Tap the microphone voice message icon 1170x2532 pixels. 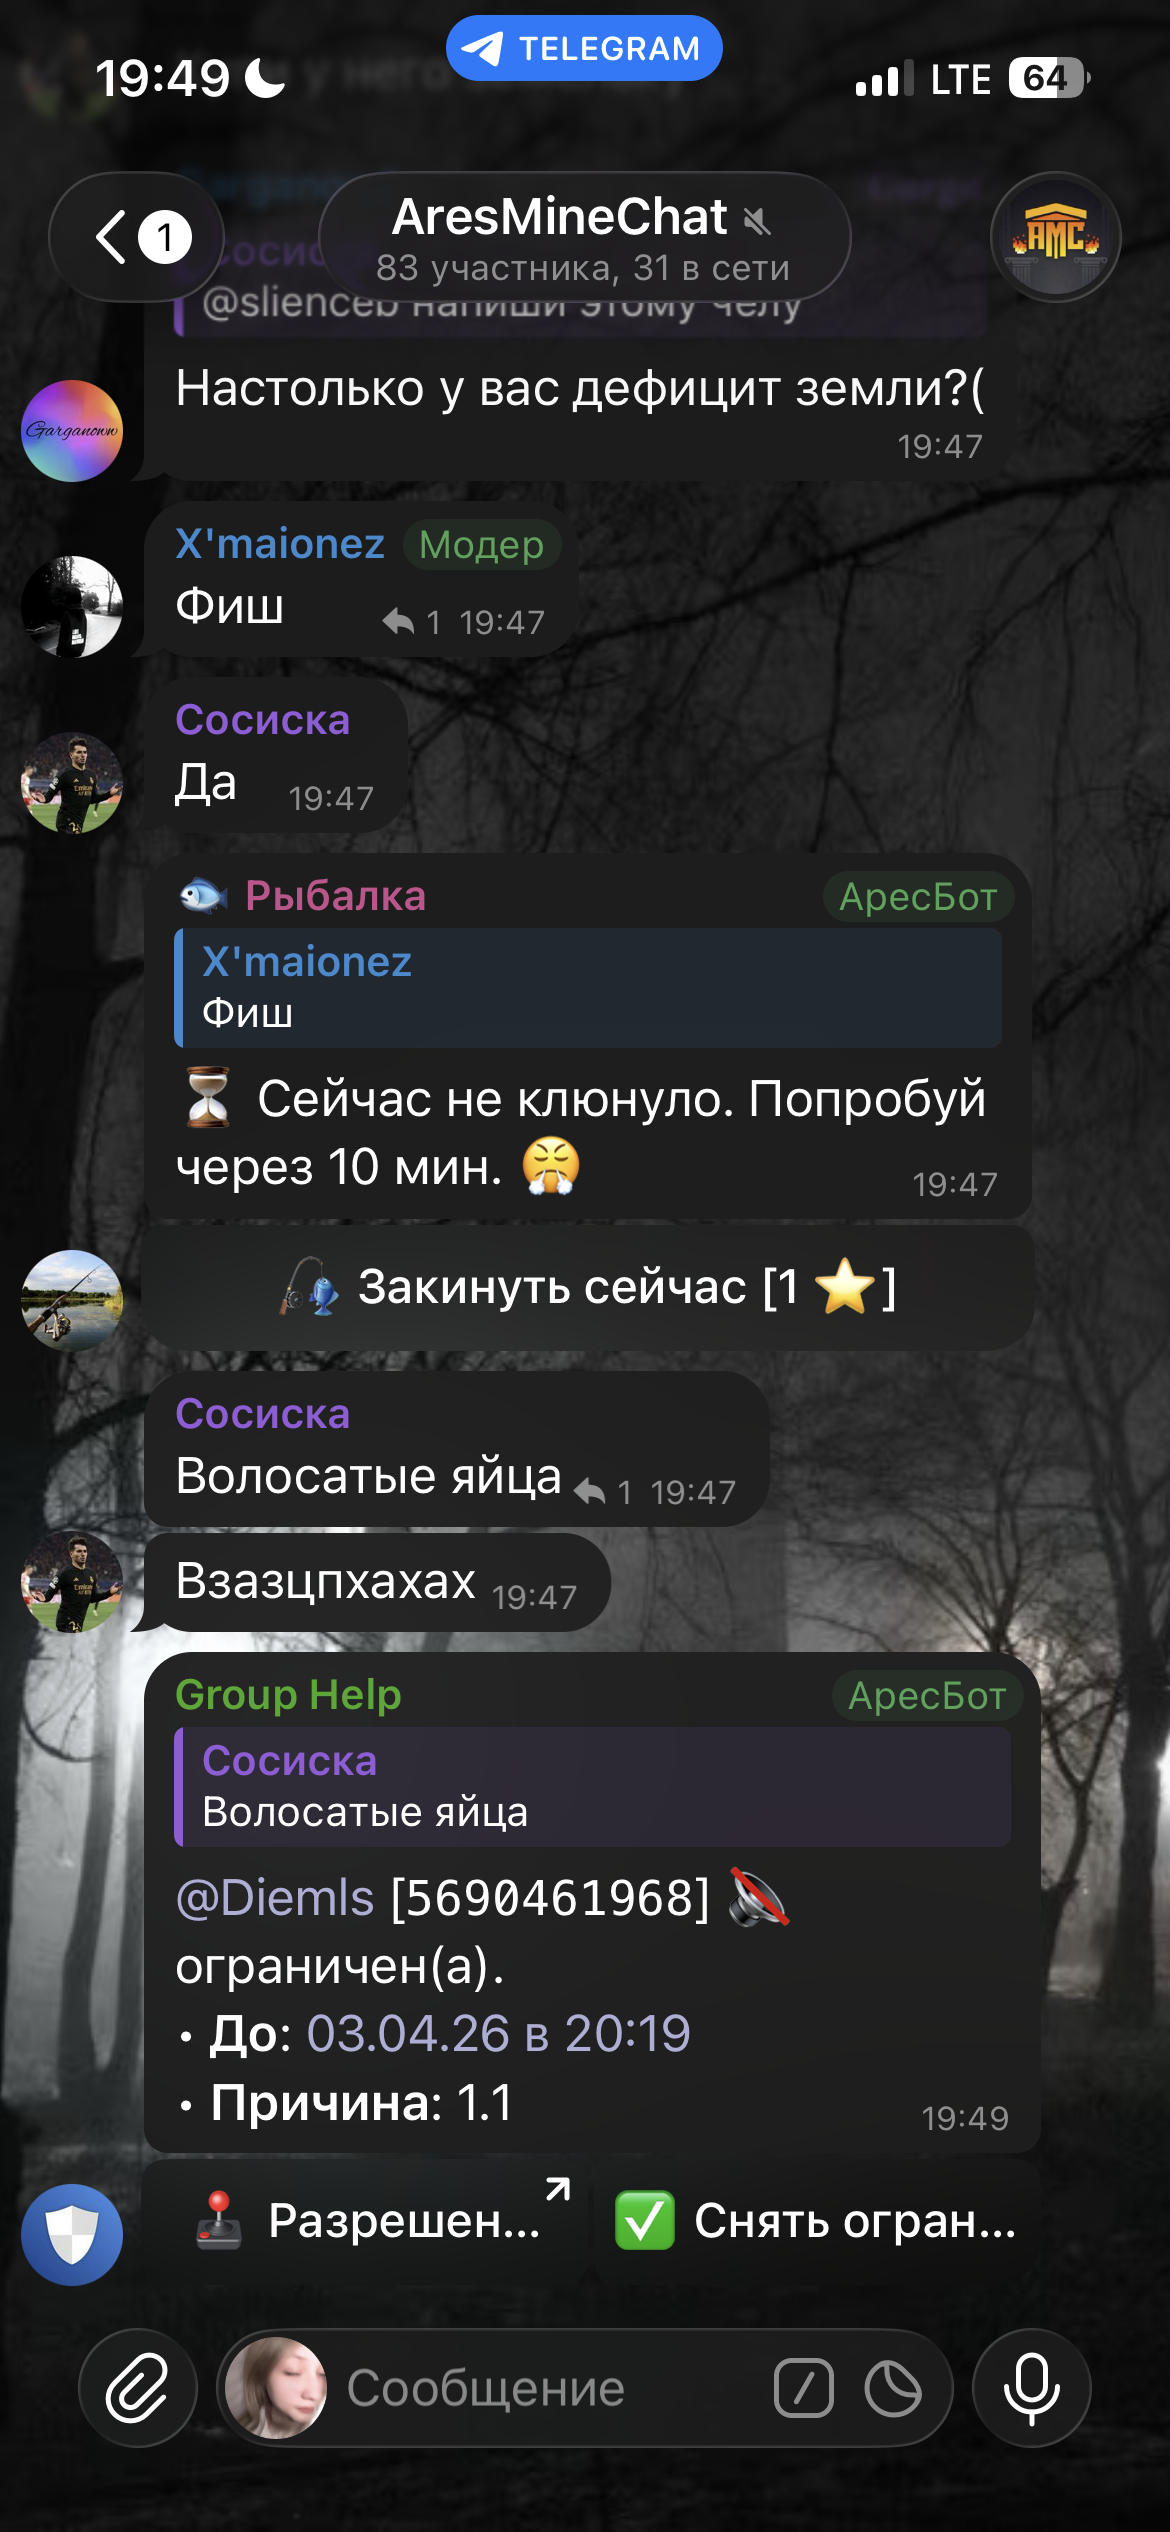tap(1031, 2388)
